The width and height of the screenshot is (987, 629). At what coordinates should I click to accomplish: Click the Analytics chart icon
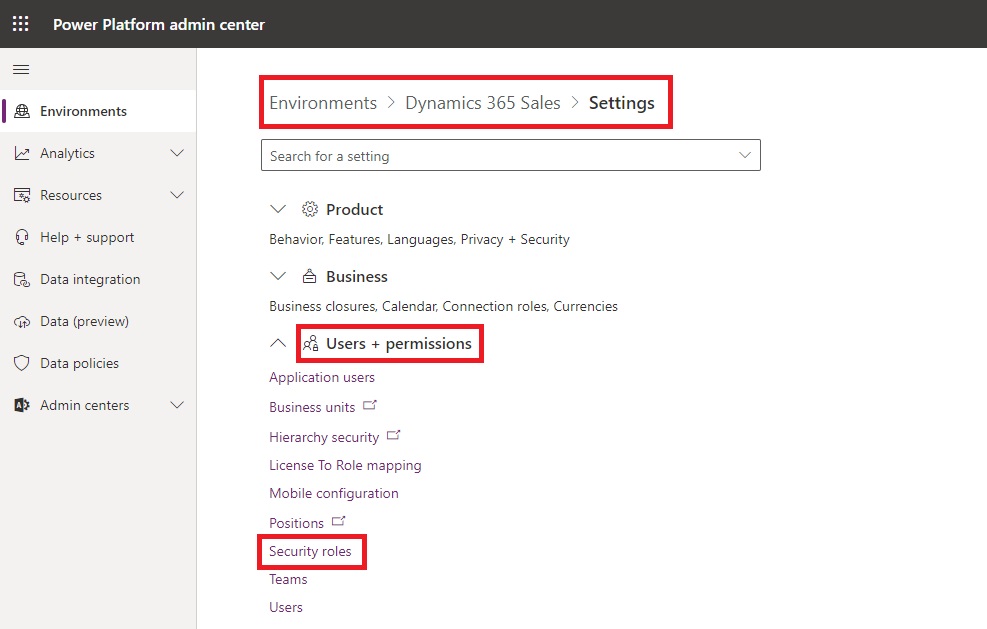pyautogui.click(x=22, y=153)
